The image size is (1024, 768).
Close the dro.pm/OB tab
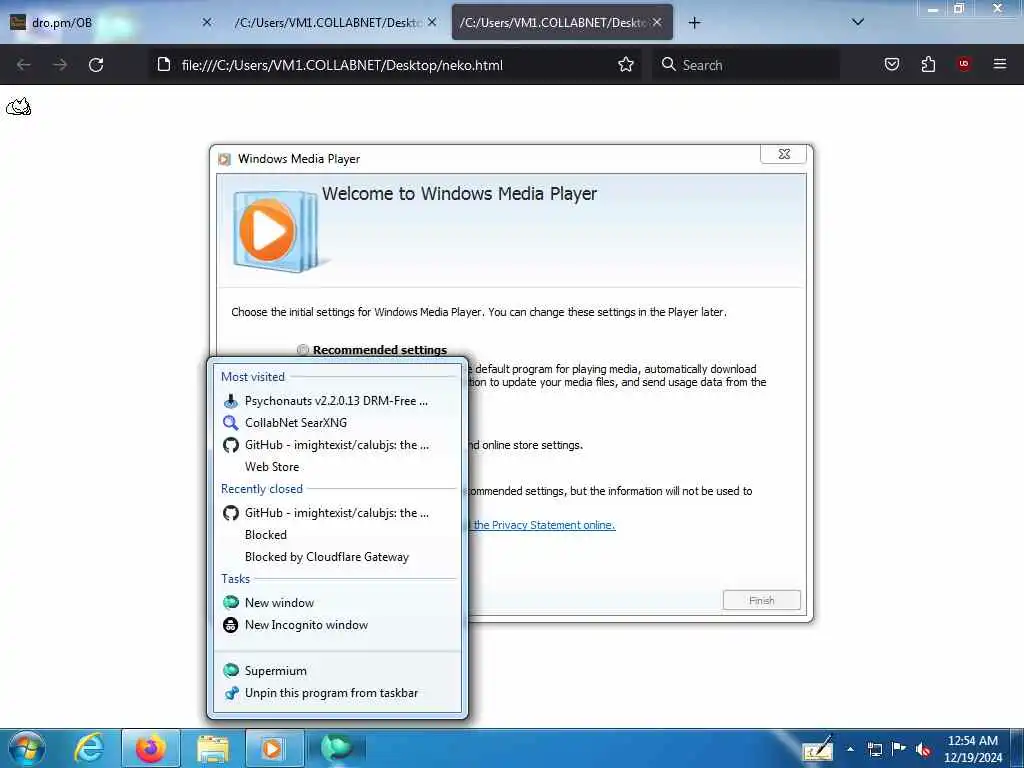point(207,22)
